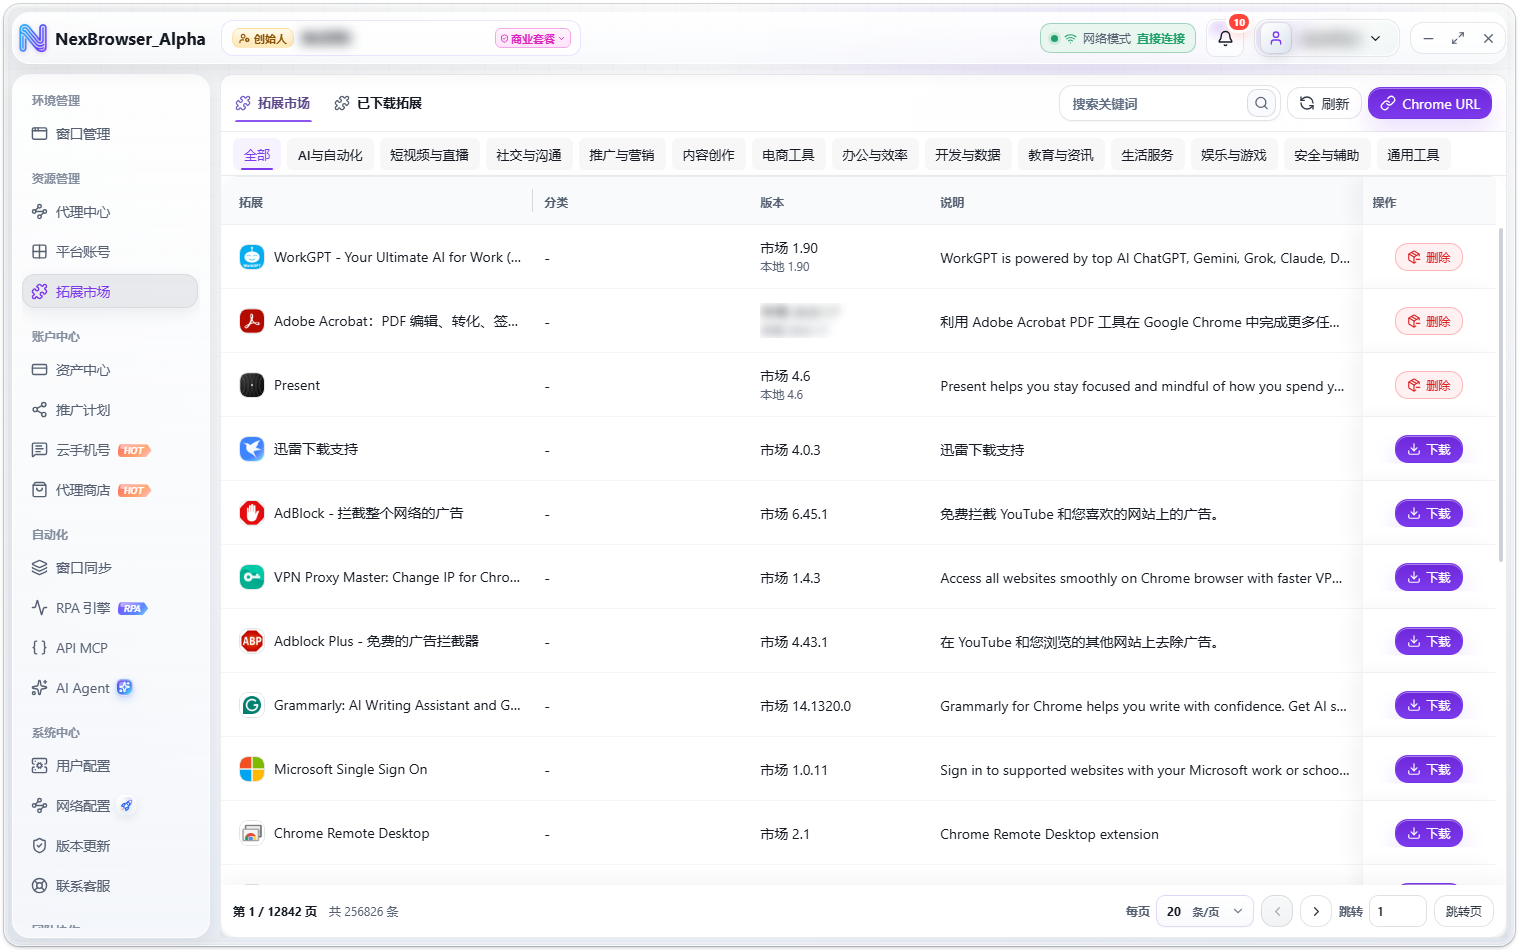Filter by 电商工具 category
Image resolution: width=1519 pixels, height=950 pixels.
click(788, 155)
